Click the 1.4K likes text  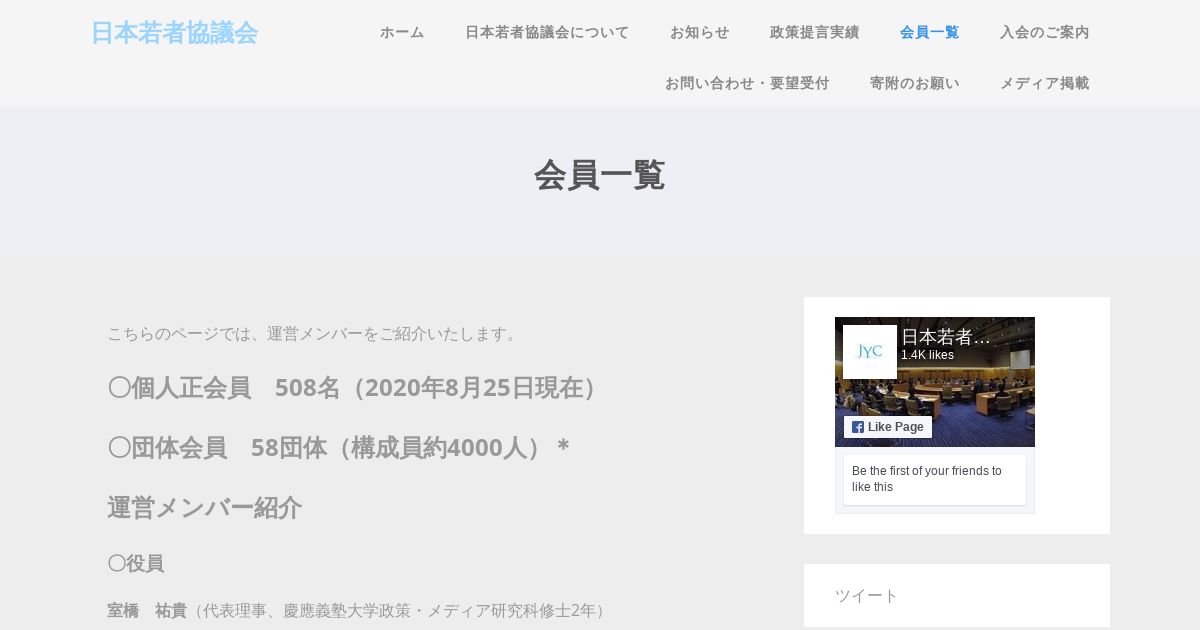click(927, 355)
